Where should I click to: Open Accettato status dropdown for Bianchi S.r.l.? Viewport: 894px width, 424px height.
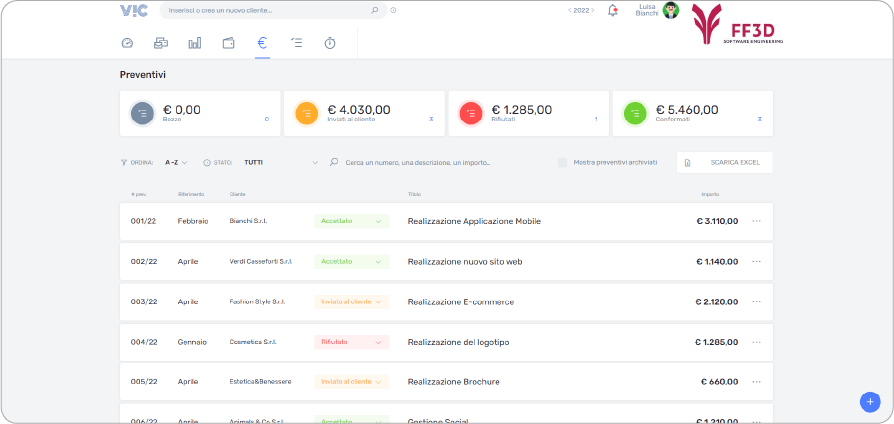(x=351, y=221)
